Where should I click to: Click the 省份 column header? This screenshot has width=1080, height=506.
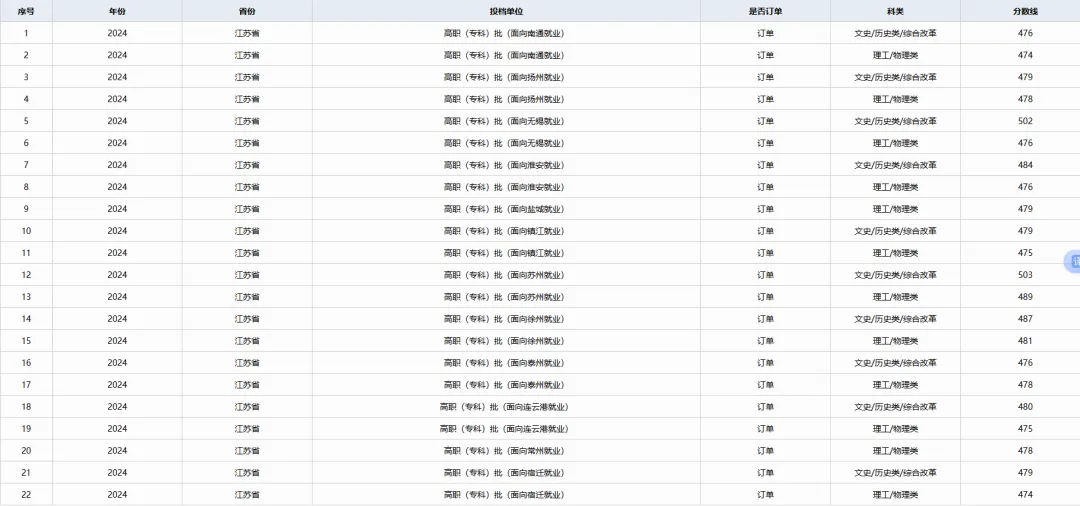pos(247,10)
